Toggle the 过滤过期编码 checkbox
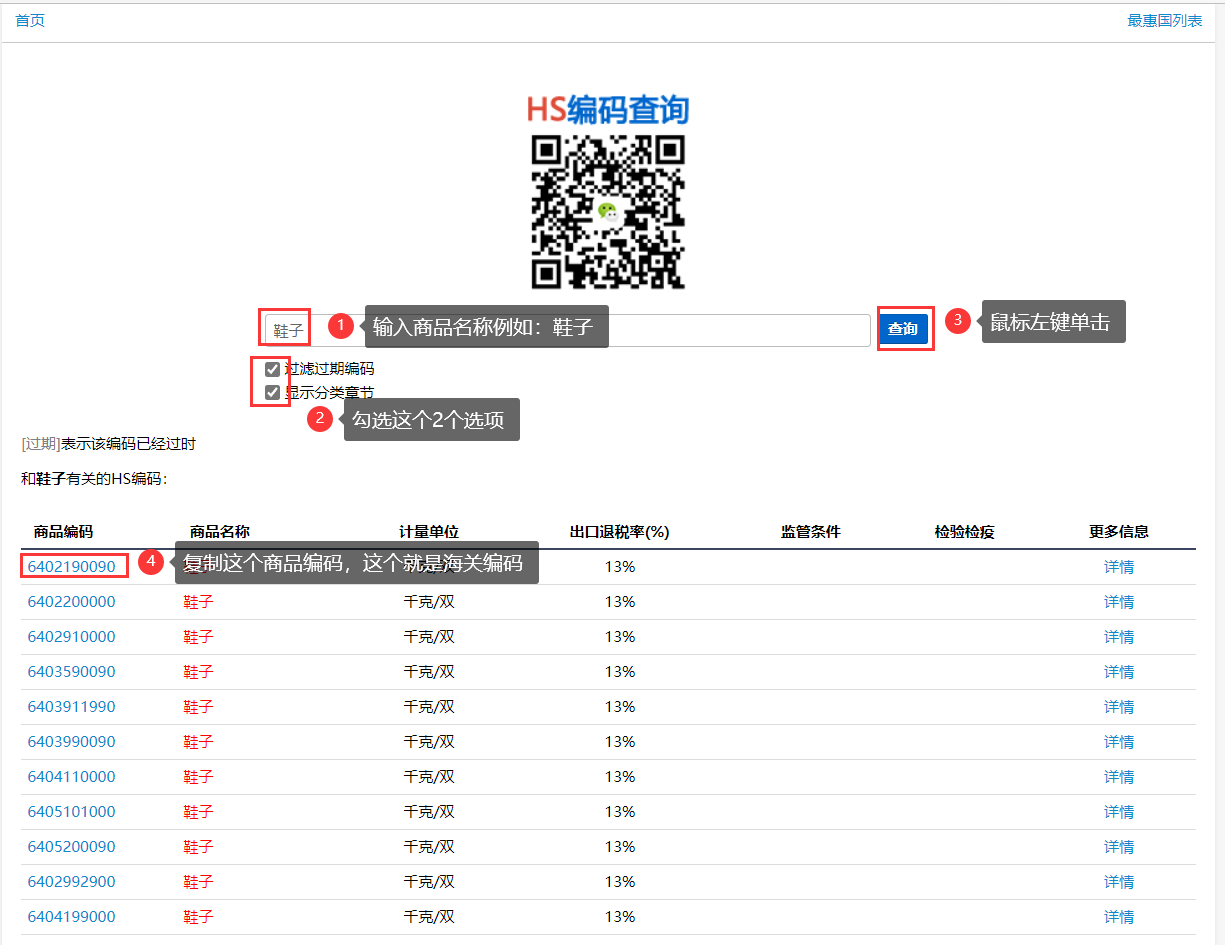Image resolution: width=1225 pixels, height=945 pixels. 272,369
